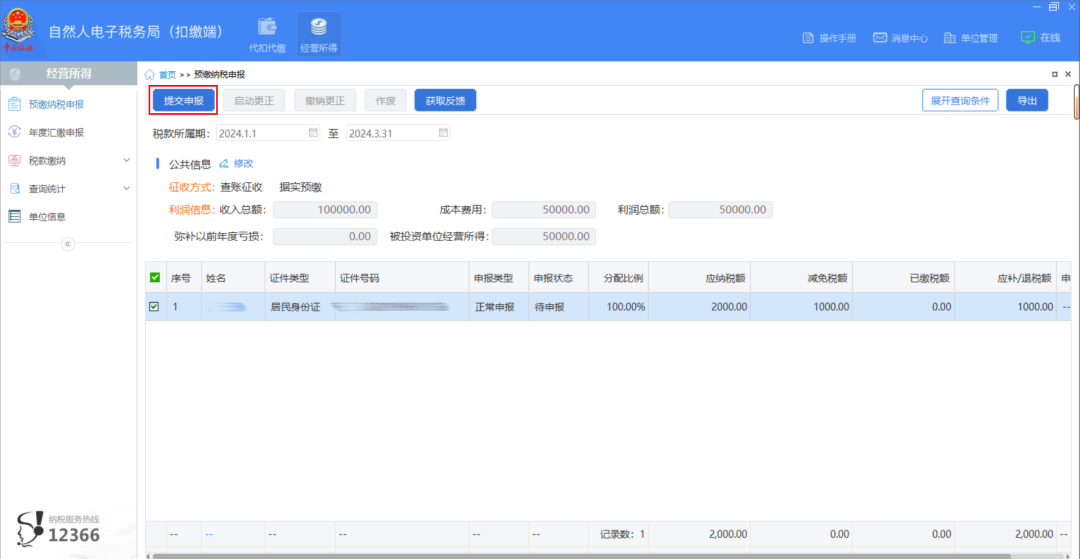The image size is (1080, 559).
Task: Click the 证件类型 column header
Action: (300, 277)
